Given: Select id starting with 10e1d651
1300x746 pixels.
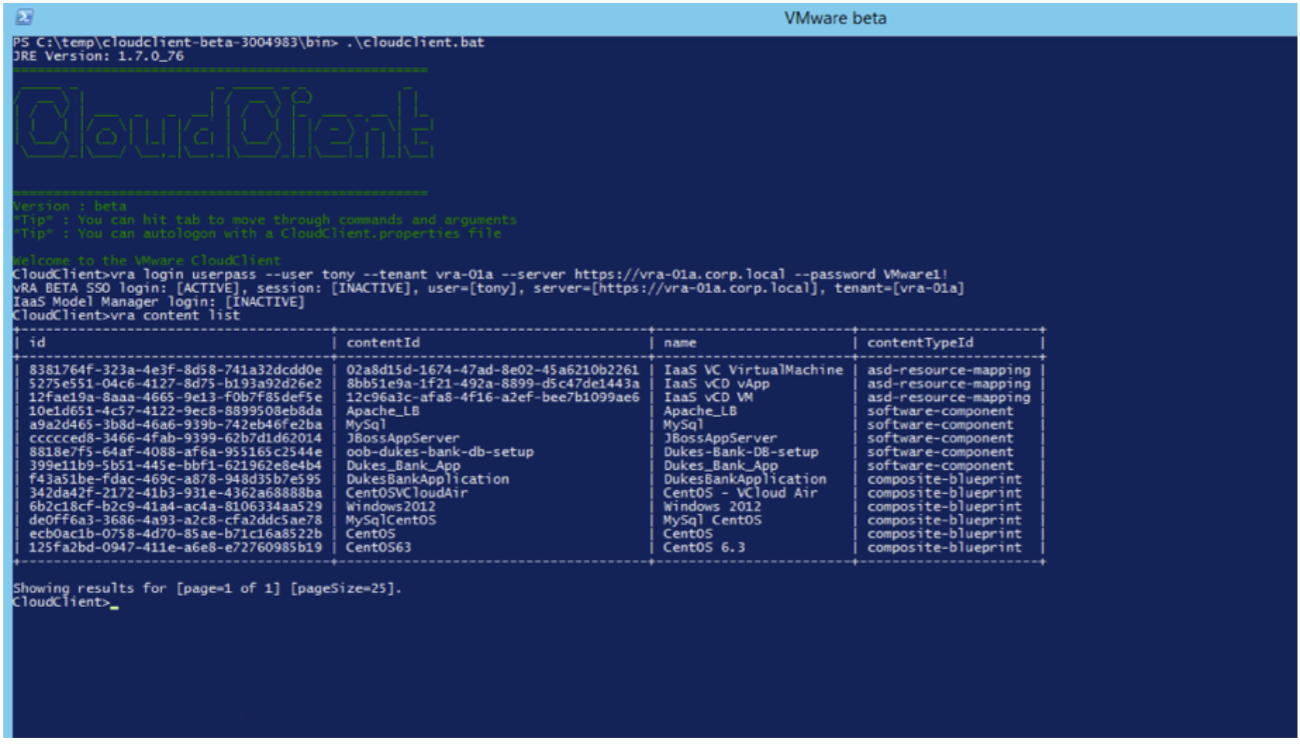Looking at the screenshot, I should 175,411.
